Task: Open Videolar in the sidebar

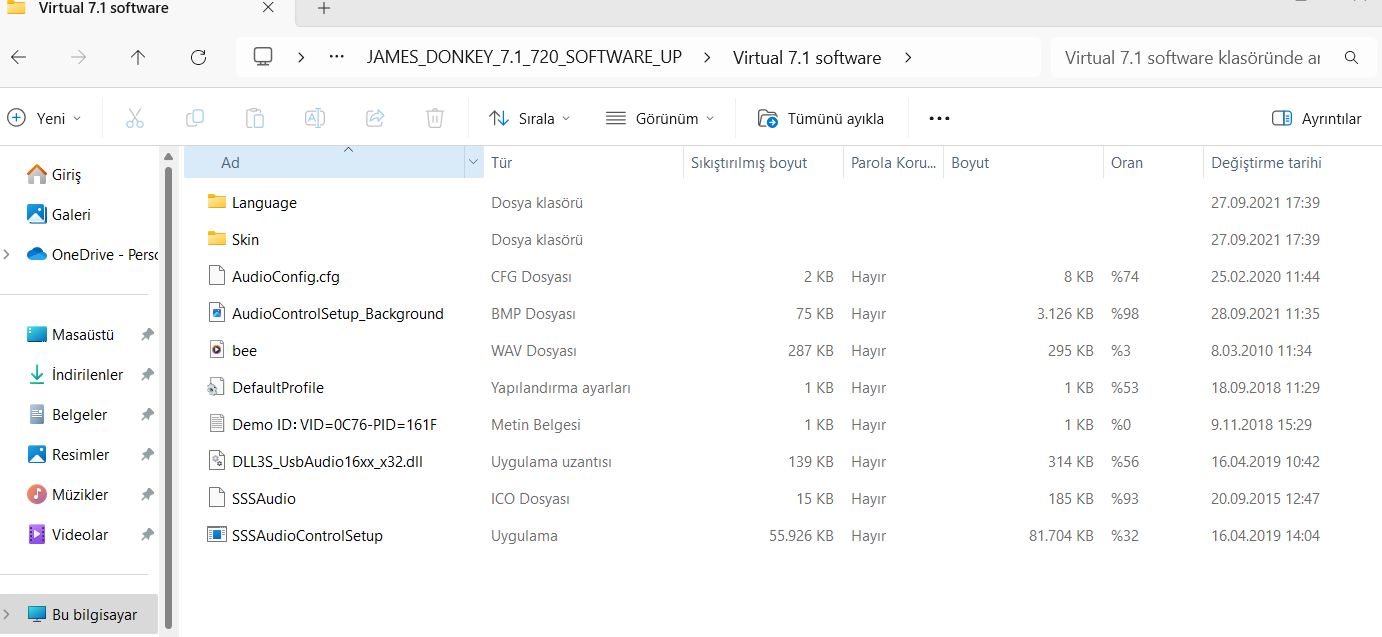Action: click(x=80, y=534)
